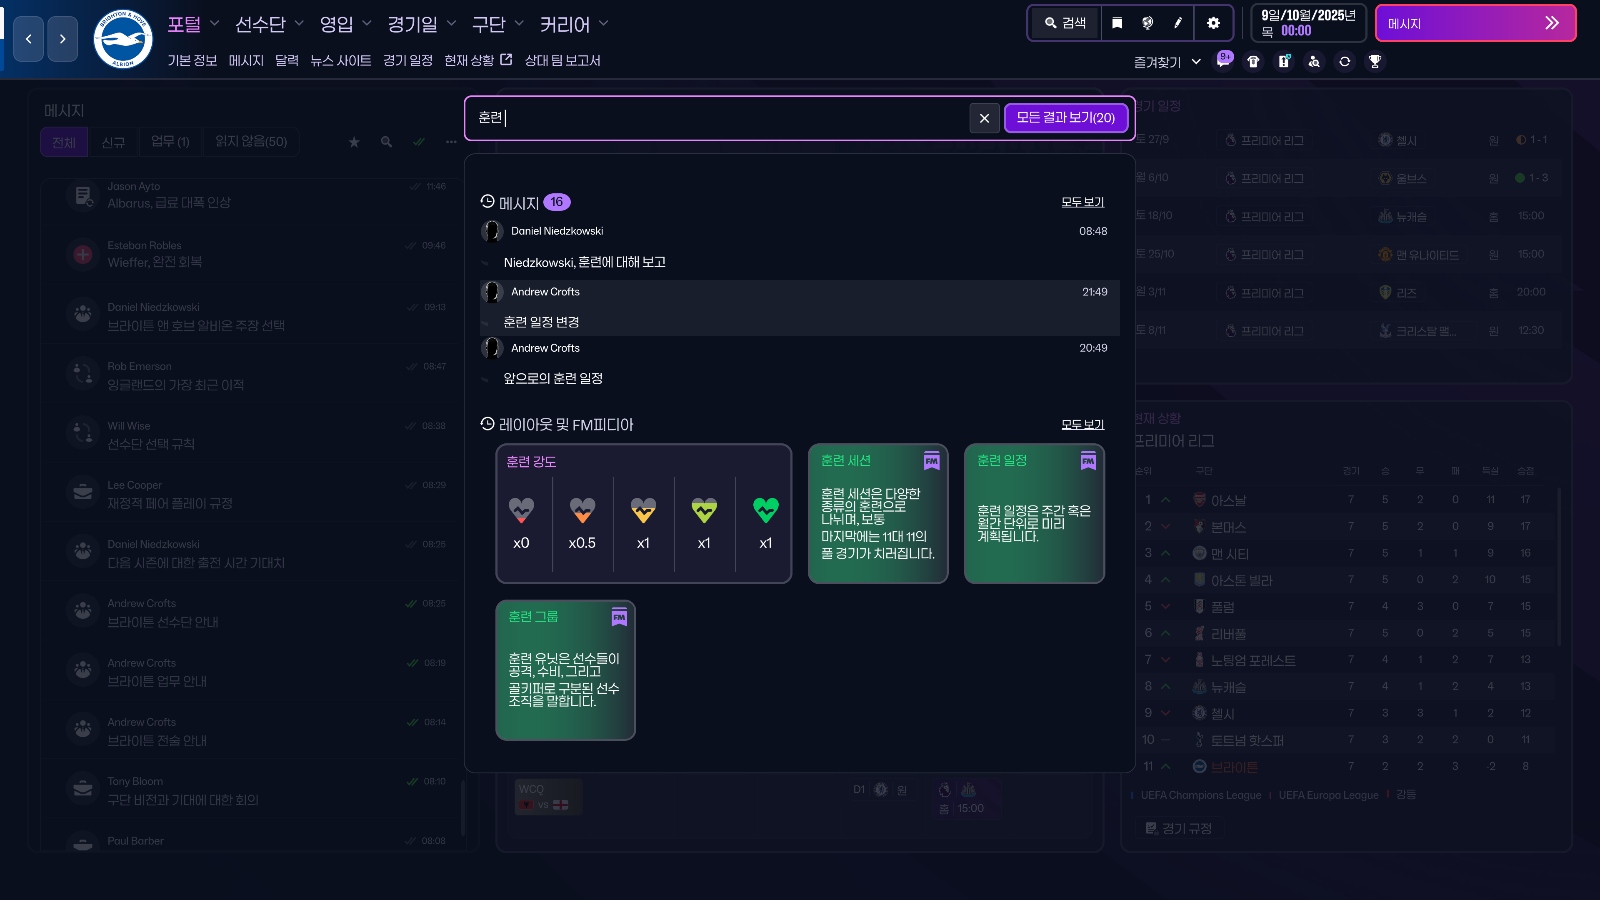The height and width of the screenshot is (900, 1600).
Task: Open the 훈련 세션 card
Action: (x=877, y=513)
